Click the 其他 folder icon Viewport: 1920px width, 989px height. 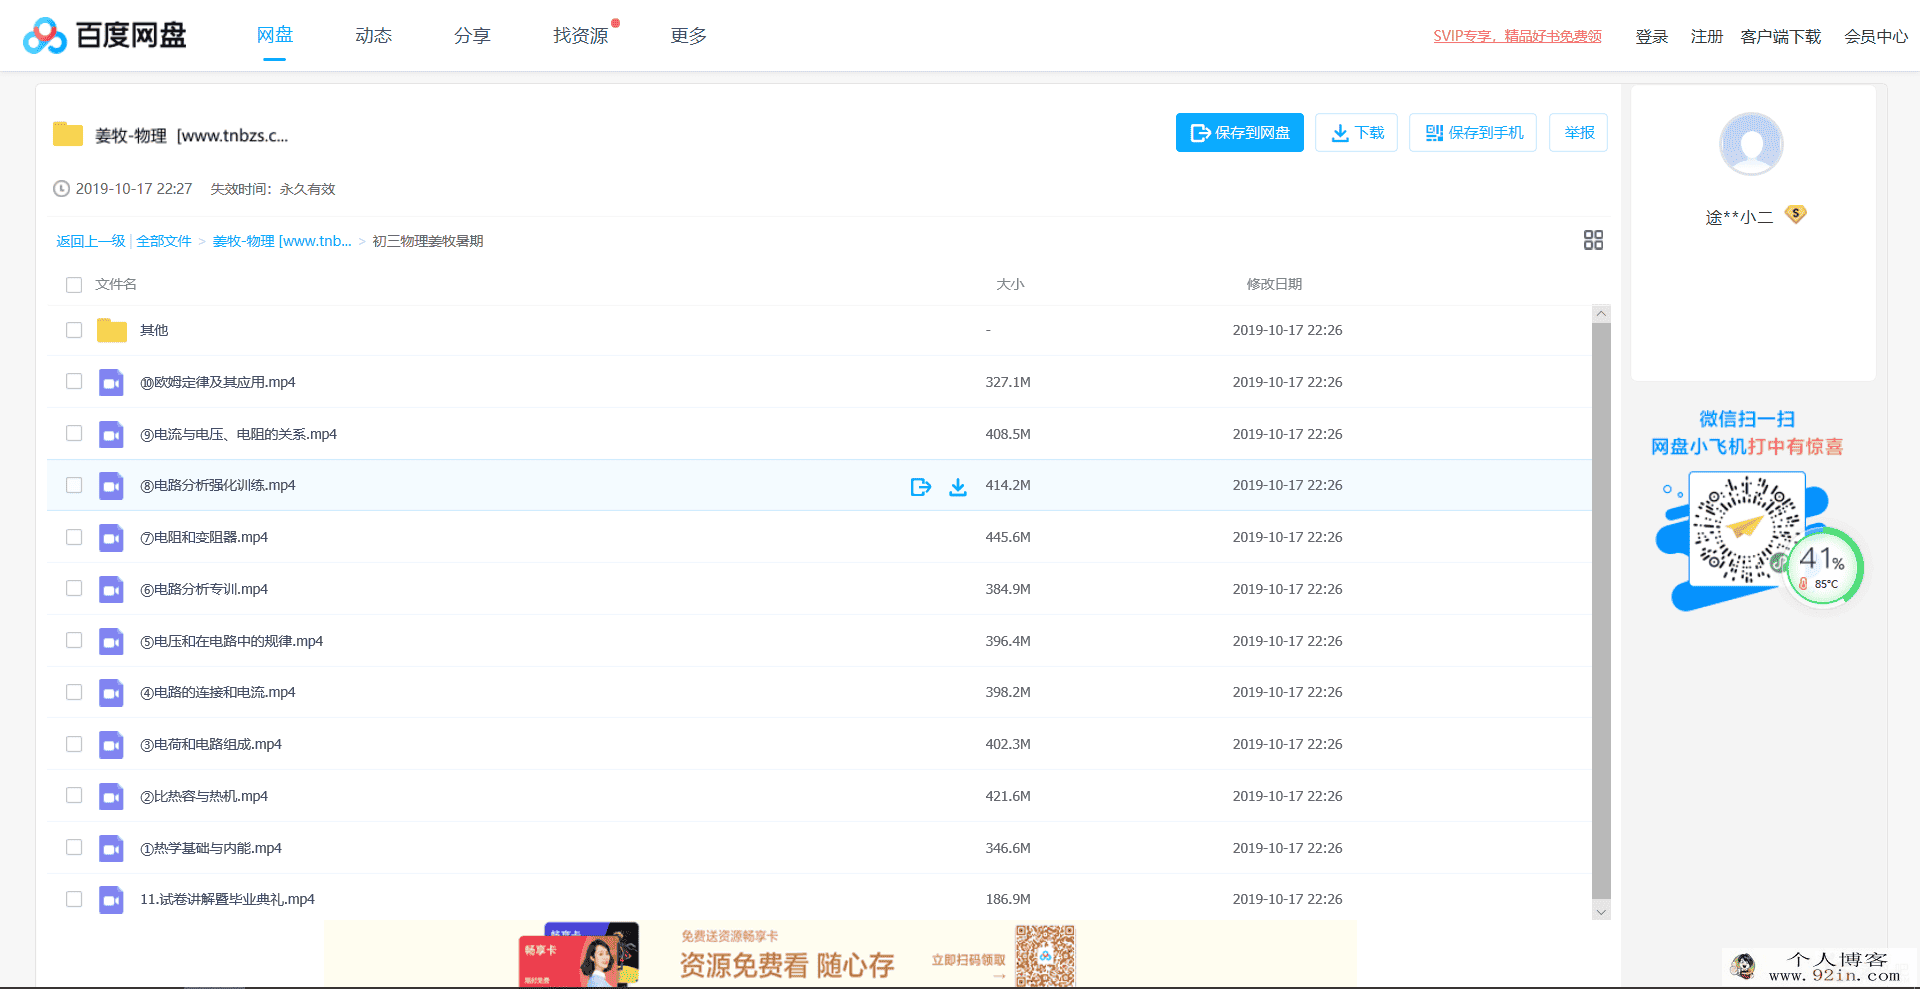[x=112, y=330]
